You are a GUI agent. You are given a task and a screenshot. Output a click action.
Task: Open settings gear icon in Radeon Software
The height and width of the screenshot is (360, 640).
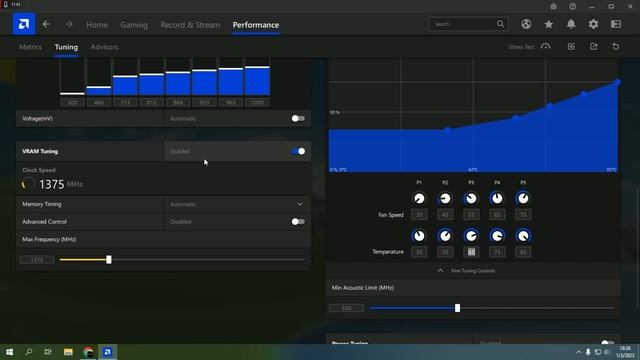coord(593,24)
